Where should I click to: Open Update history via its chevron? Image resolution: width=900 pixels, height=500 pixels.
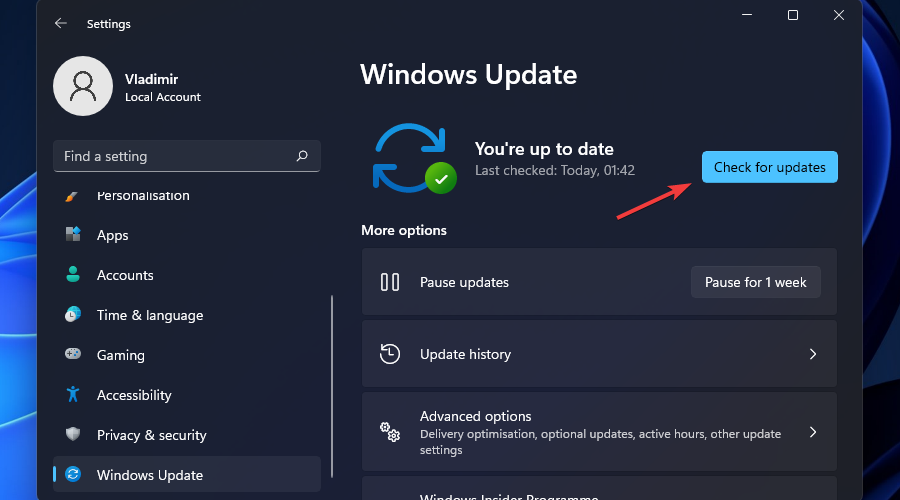813,354
